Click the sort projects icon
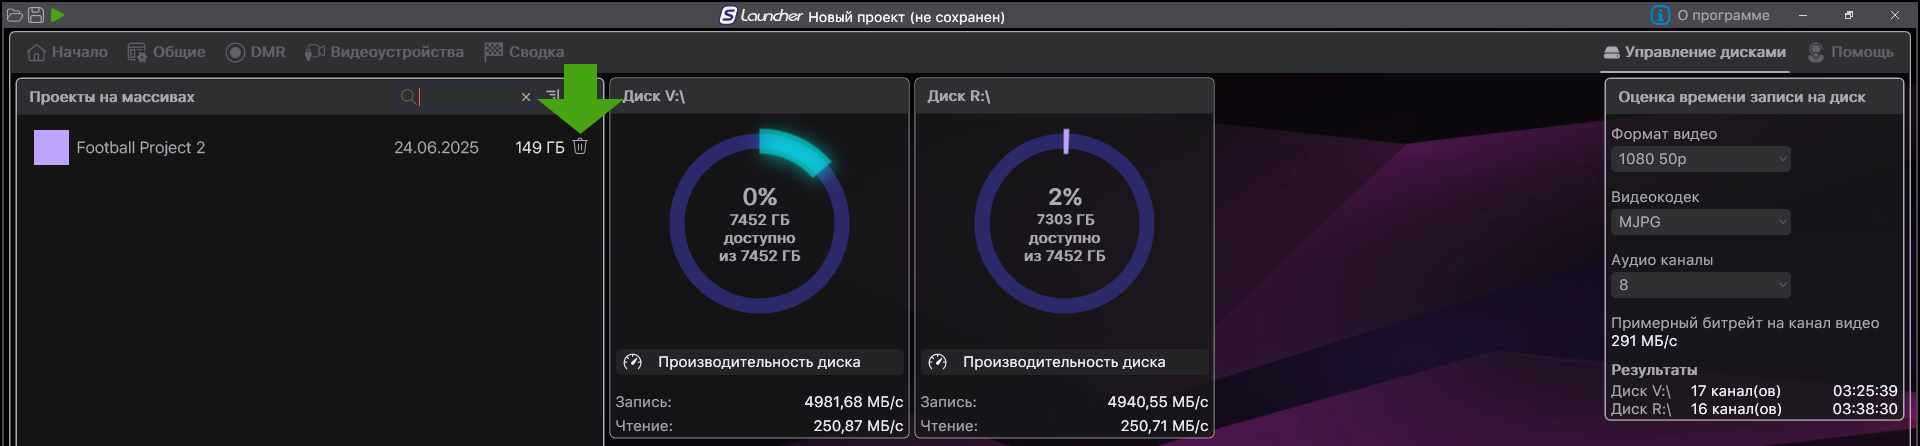Screen dimensions: 1920x446 coord(552,96)
